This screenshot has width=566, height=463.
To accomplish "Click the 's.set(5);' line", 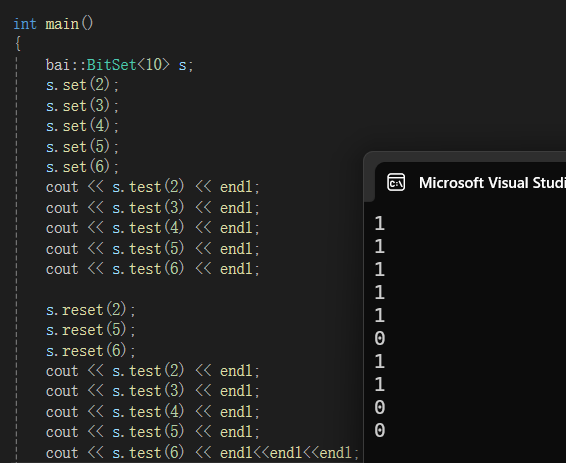I will point(82,147).
